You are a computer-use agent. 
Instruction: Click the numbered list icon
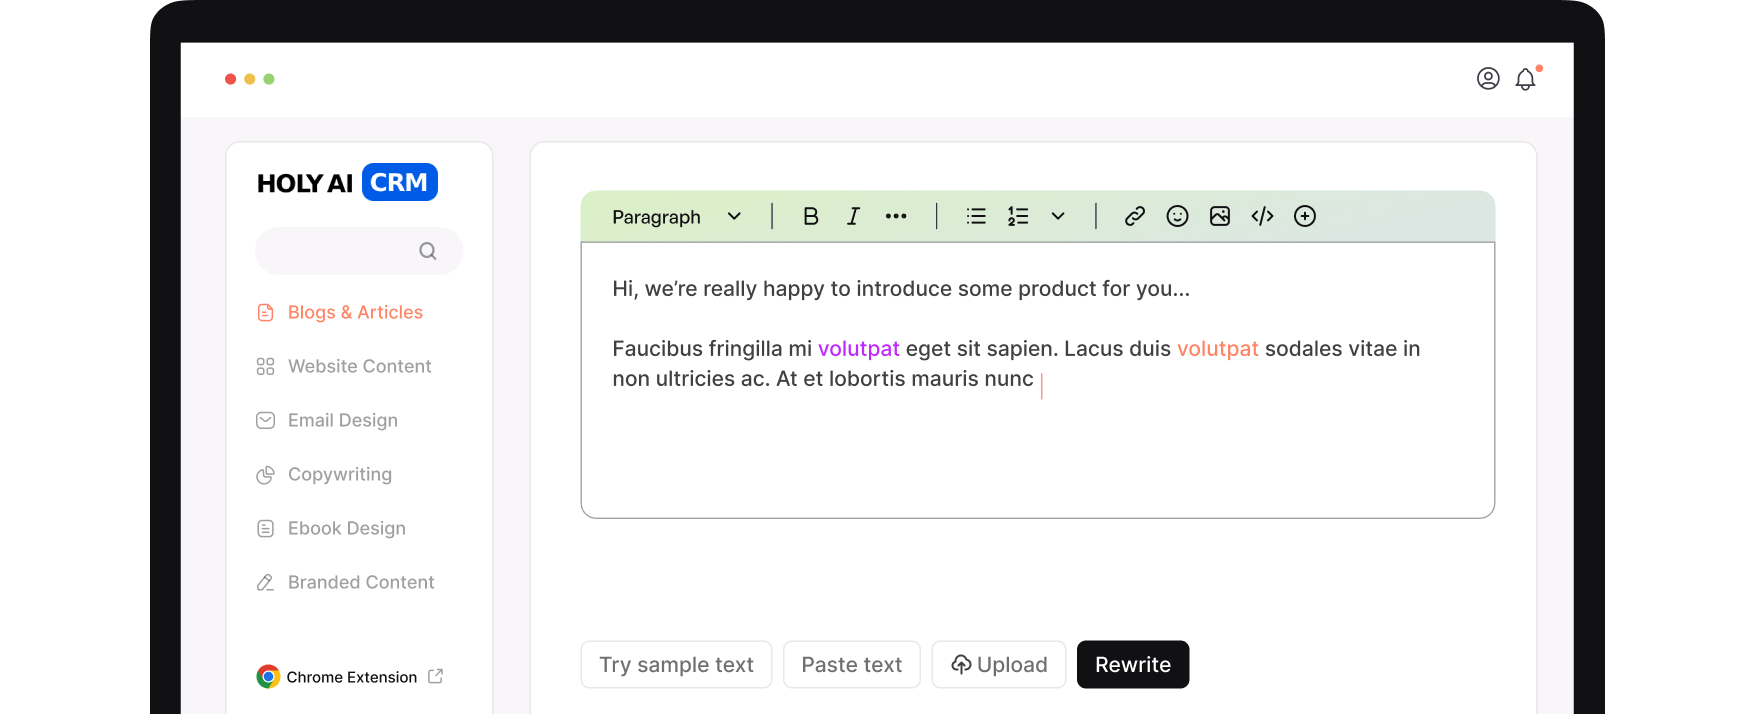(1018, 216)
